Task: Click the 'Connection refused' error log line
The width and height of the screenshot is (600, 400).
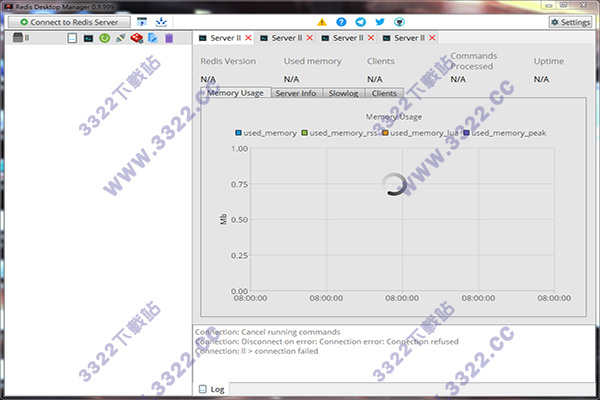Action: tap(326, 341)
